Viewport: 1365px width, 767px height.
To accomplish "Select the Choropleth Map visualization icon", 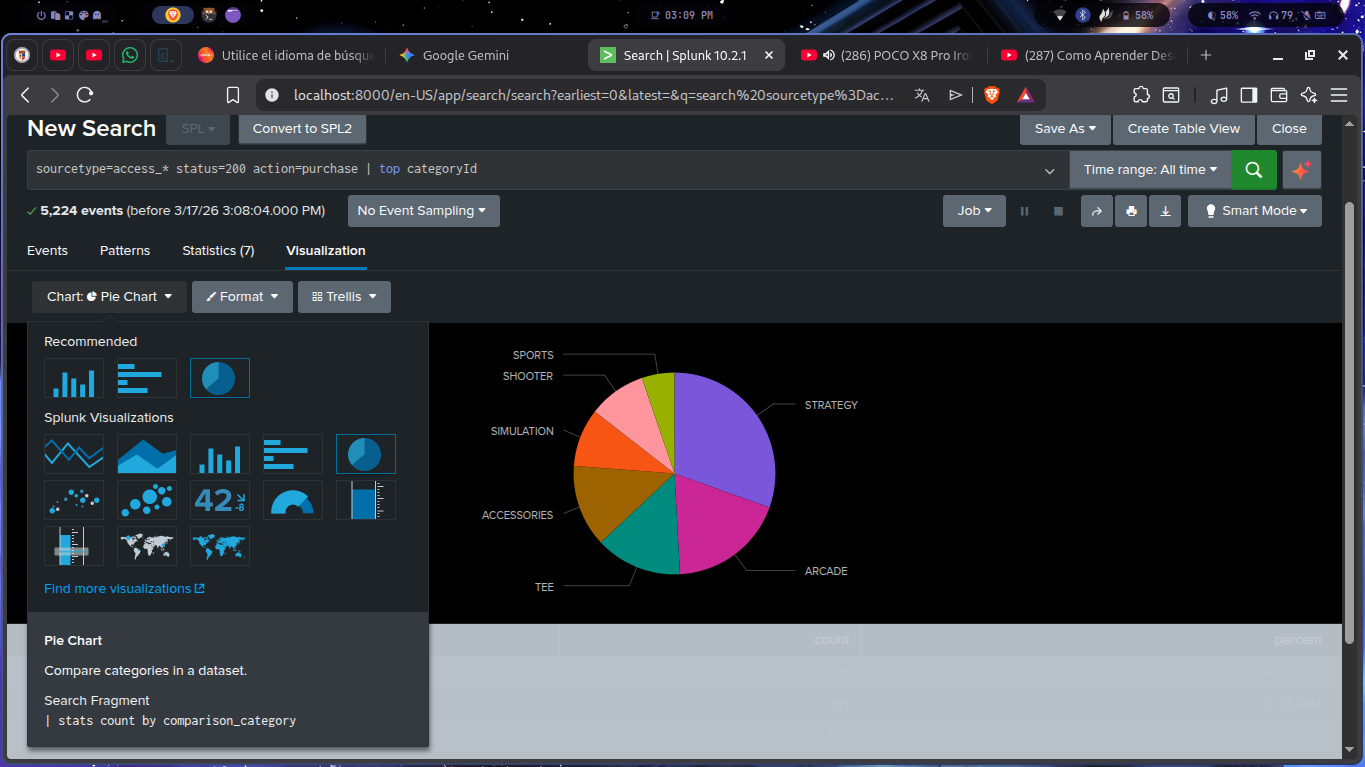I will [220, 546].
